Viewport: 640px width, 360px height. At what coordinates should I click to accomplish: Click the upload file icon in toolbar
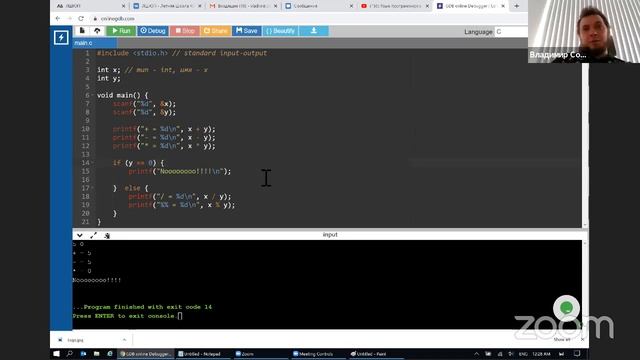97,31
